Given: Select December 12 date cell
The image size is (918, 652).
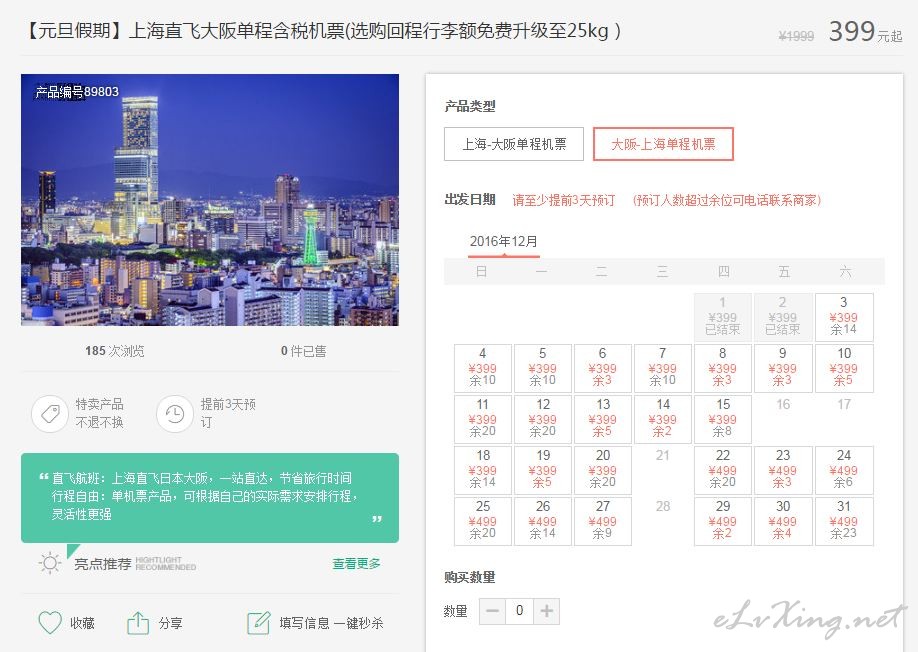Looking at the screenshot, I should 543,419.
